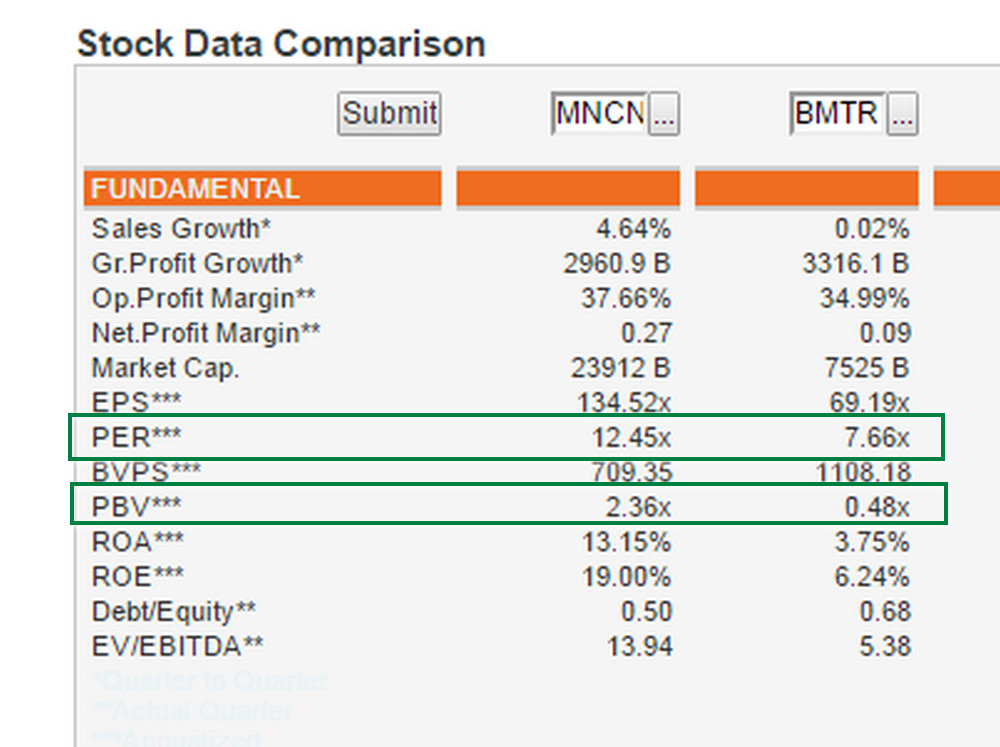
Task: Click the PBV row label
Action: coord(137,507)
